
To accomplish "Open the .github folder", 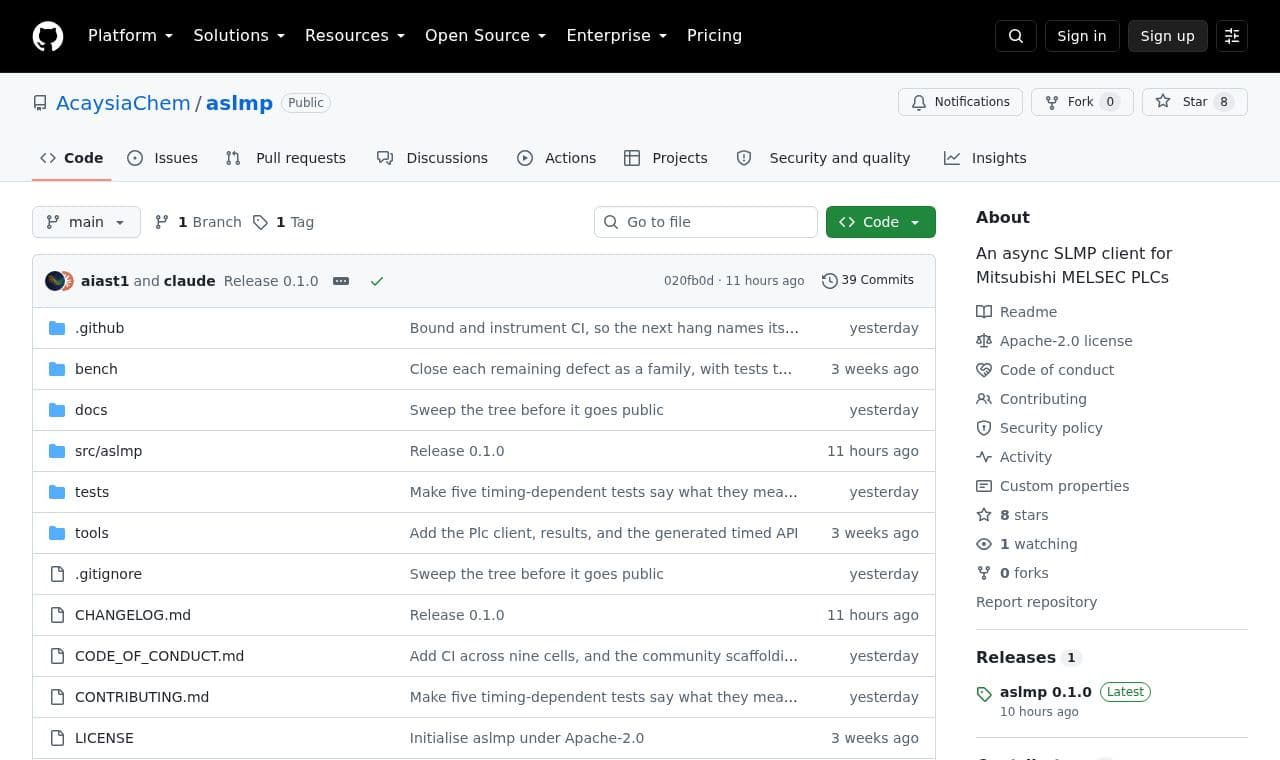I will [x=99, y=328].
